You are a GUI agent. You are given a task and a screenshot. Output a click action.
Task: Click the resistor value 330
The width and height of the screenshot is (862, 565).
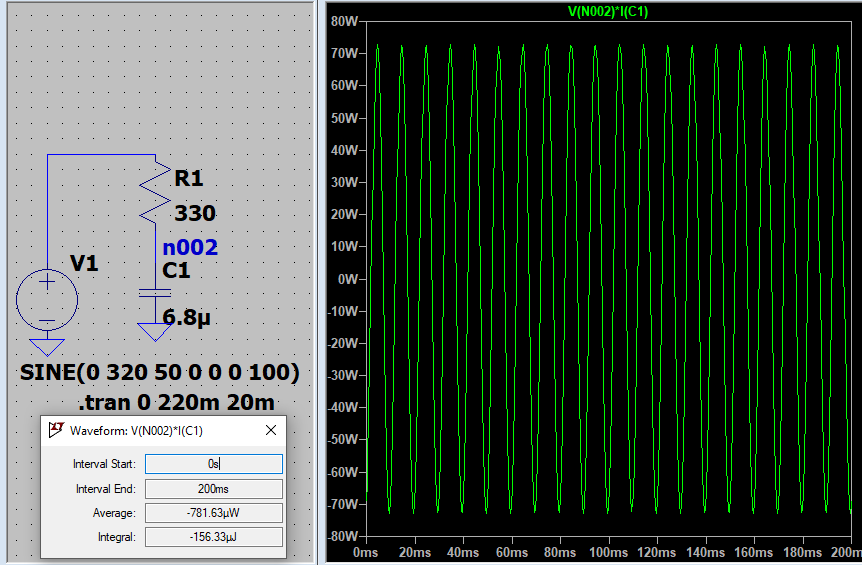(x=195, y=213)
